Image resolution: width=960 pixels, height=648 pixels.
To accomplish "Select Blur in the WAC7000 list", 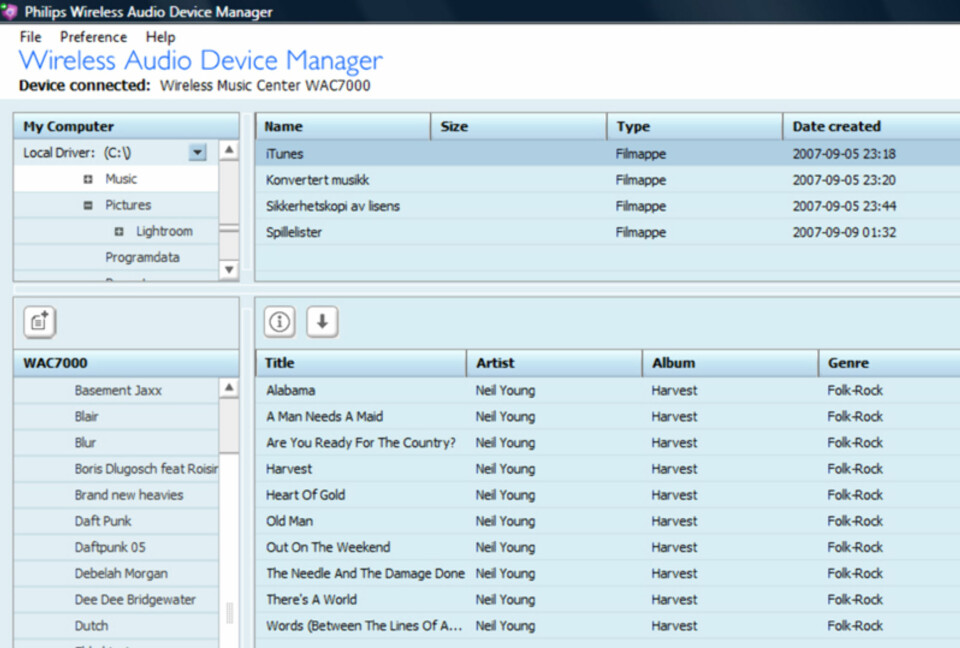I will tap(116, 443).
